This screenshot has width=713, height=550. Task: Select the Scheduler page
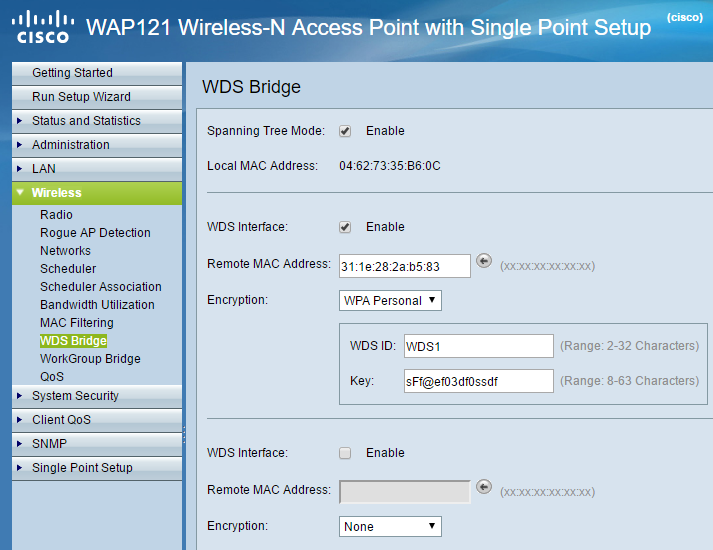click(68, 269)
